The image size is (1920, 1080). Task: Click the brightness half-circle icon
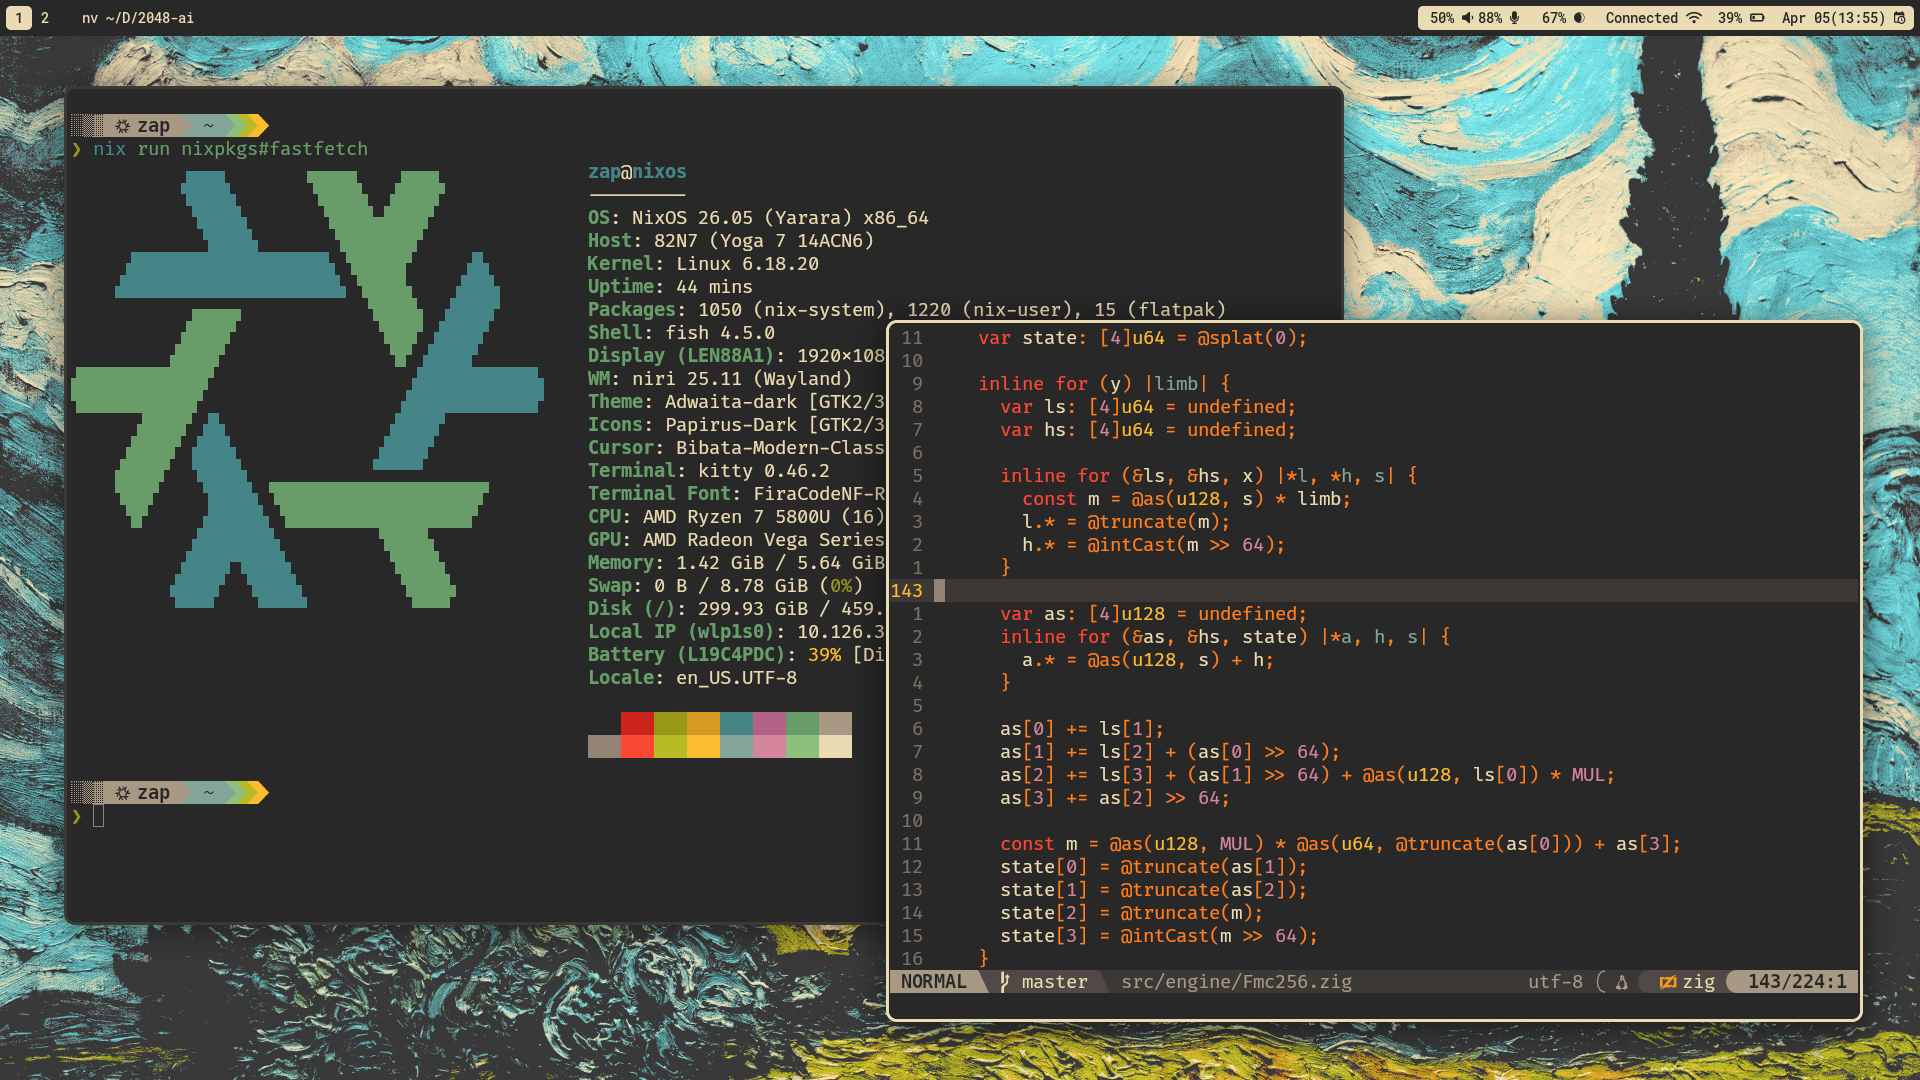tap(1579, 18)
